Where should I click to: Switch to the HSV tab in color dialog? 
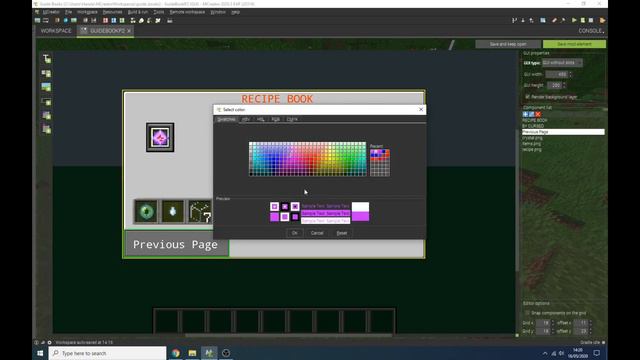pos(246,119)
